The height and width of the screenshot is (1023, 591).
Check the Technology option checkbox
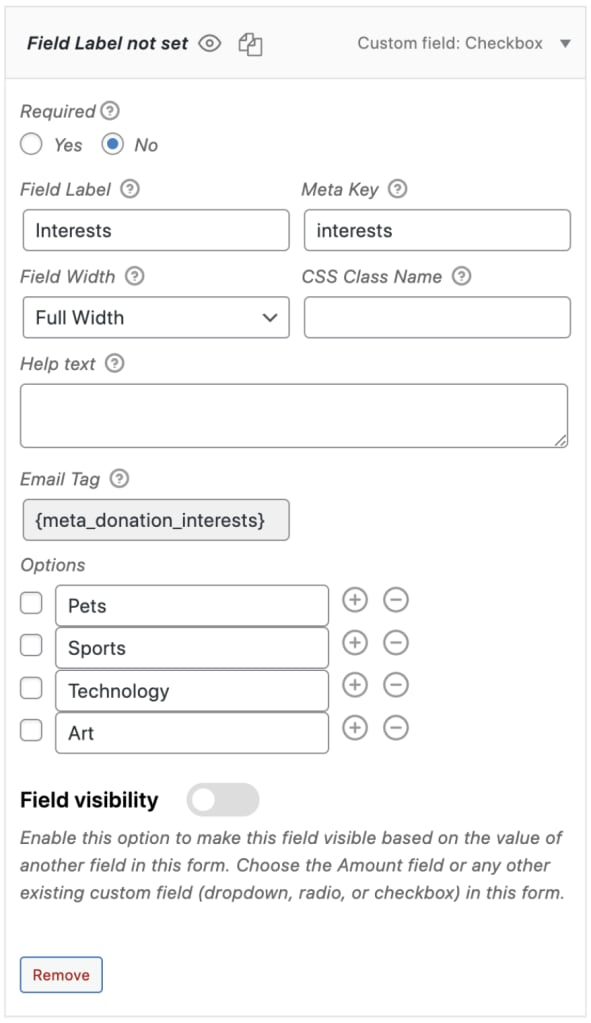[31, 688]
